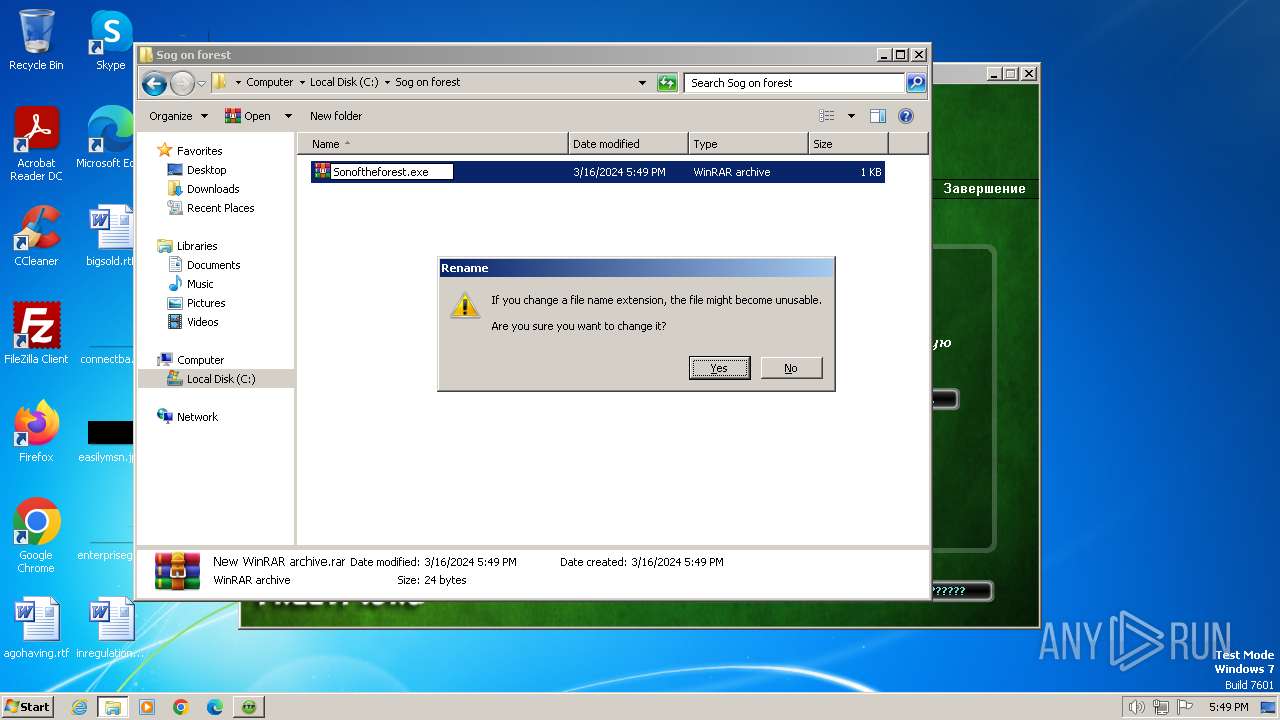
Task: Click the WinRAR file icon in list
Action: pyautogui.click(x=322, y=172)
